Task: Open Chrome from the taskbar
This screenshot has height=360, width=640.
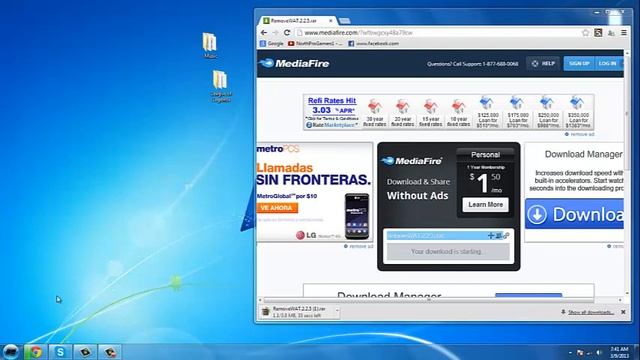Action: (35, 352)
